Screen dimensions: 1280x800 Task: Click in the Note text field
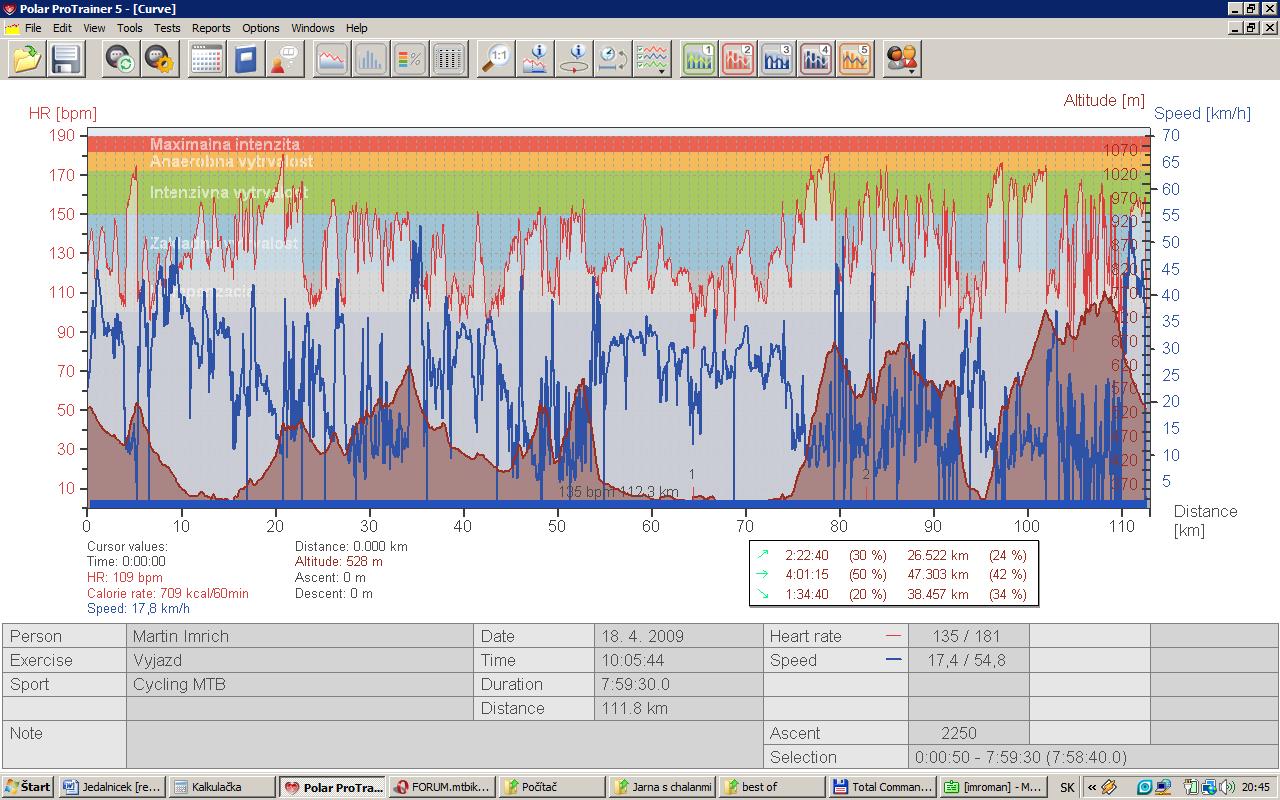[445, 745]
